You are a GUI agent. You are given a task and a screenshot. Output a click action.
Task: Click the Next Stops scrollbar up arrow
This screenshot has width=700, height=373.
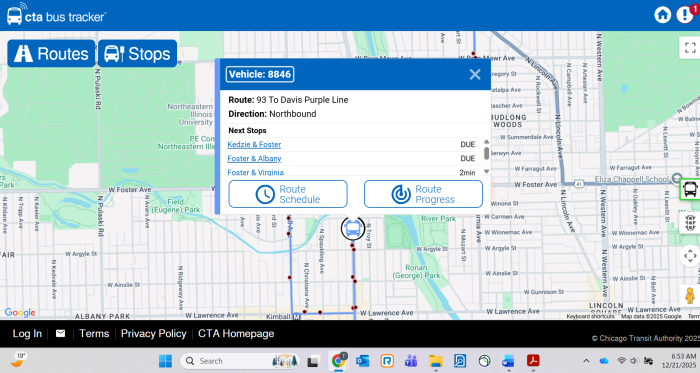click(487, 141)
